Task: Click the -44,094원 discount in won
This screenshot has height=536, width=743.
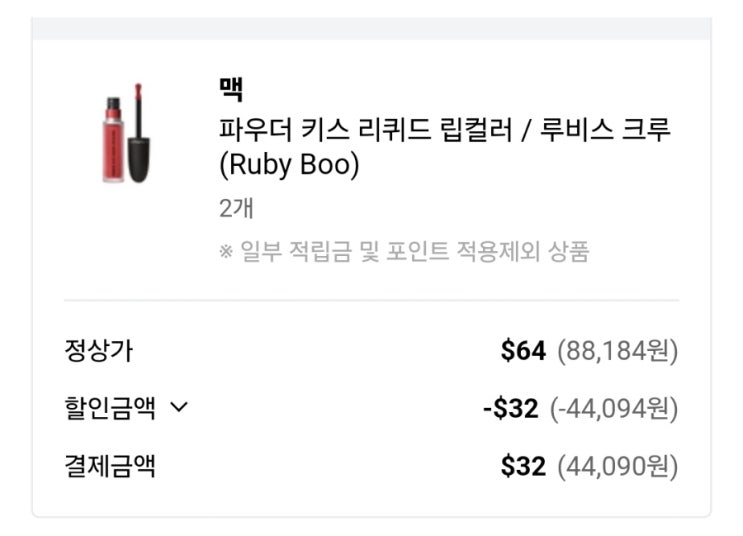Action: pos(613,408)
